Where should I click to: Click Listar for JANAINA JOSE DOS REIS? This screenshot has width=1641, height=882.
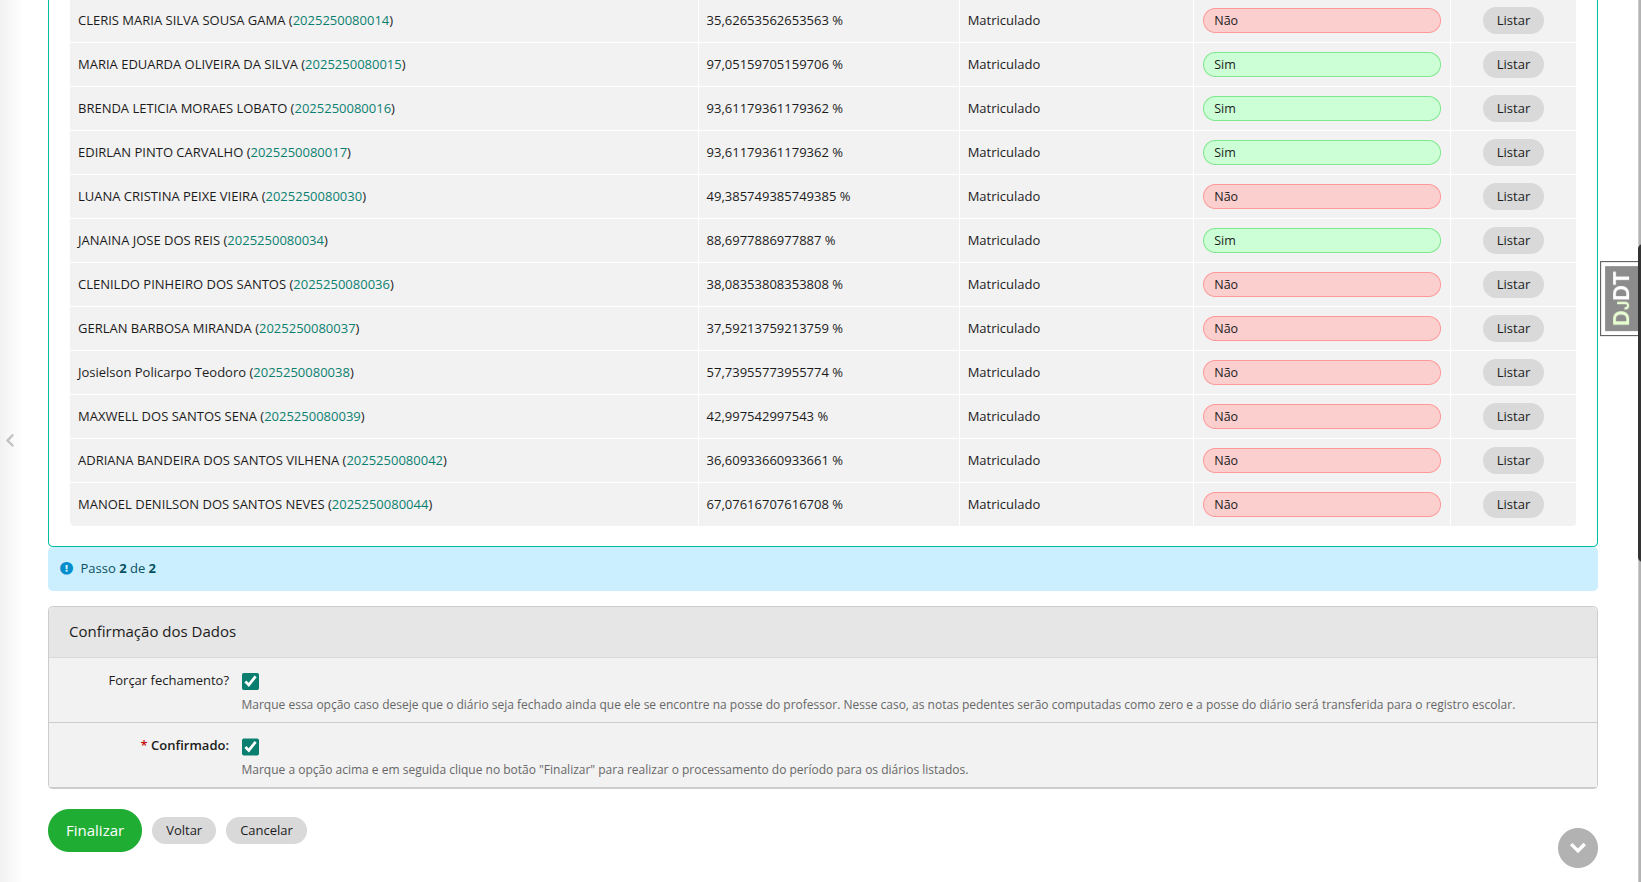[x=1513, y=240]
